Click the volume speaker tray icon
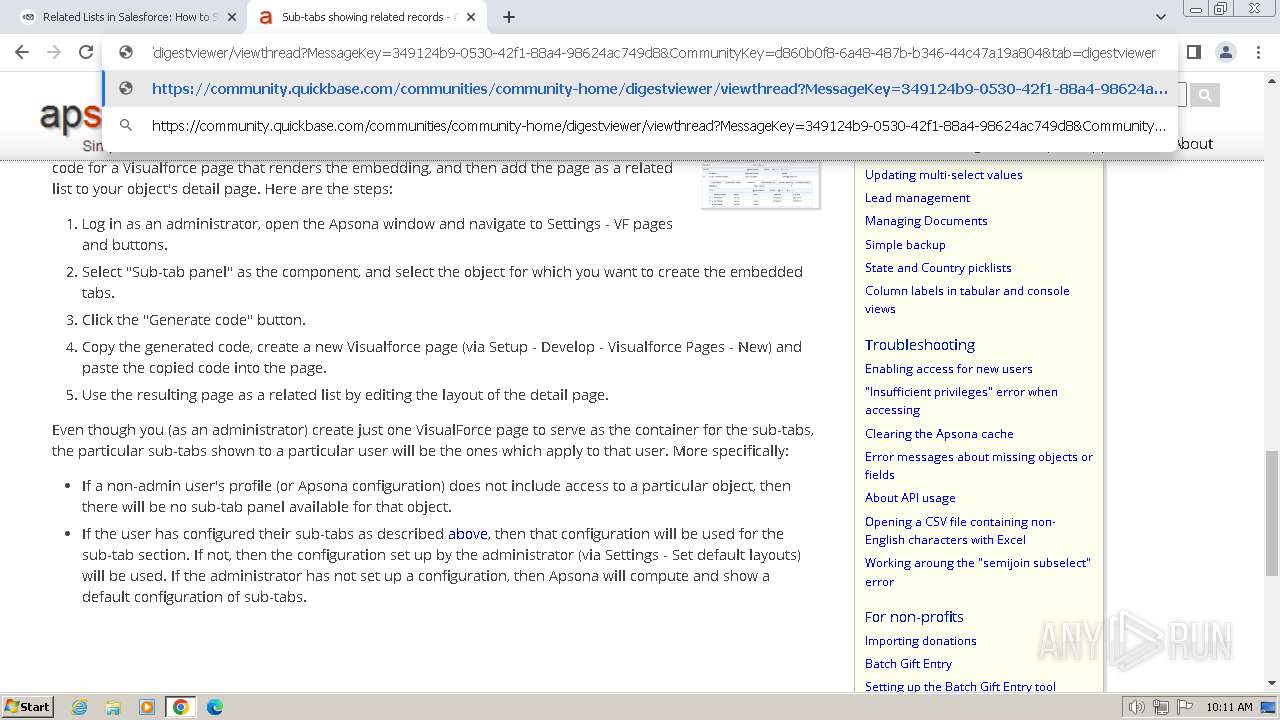 1137,707
